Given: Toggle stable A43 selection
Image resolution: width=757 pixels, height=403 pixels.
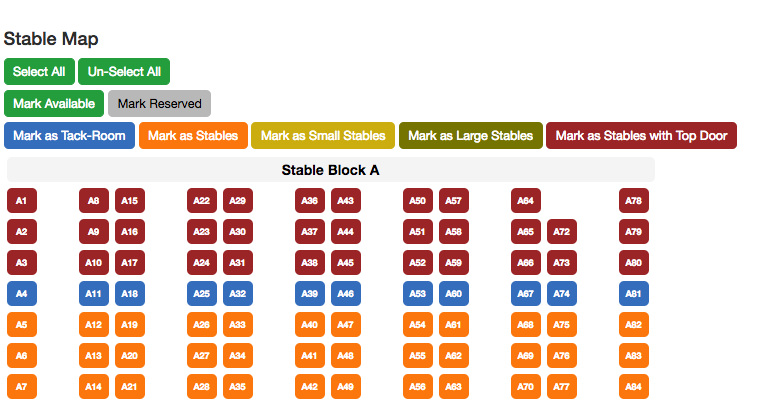Looking at the screenshot, I should pyautogui.click(x=346, y=201).
